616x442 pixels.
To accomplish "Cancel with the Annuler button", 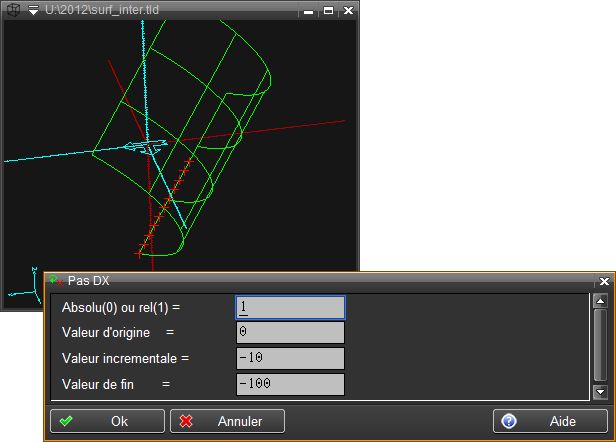I will pos(227,421).
